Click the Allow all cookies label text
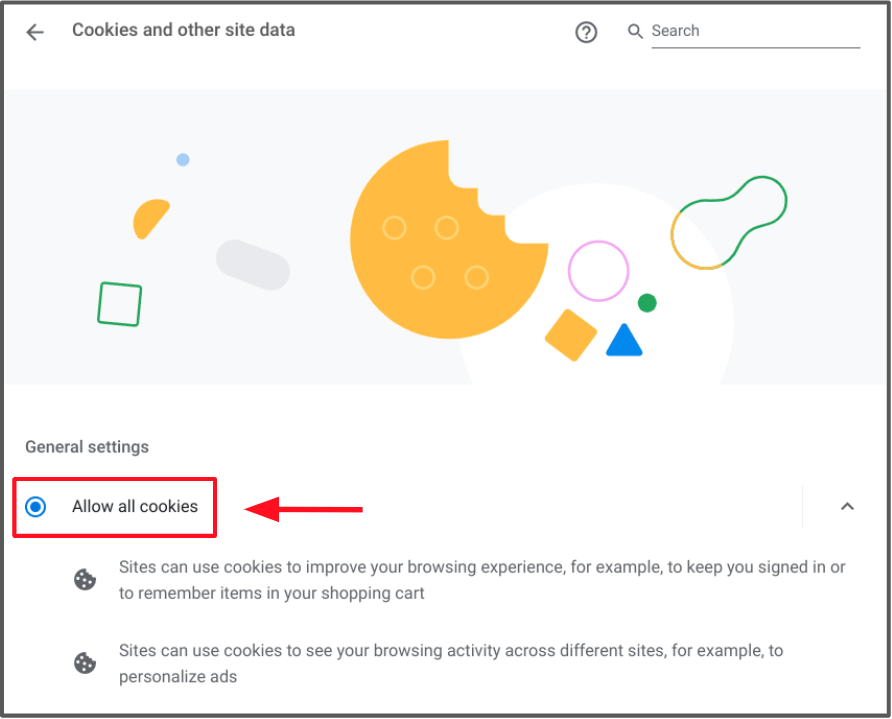 [x=134, y=507]
